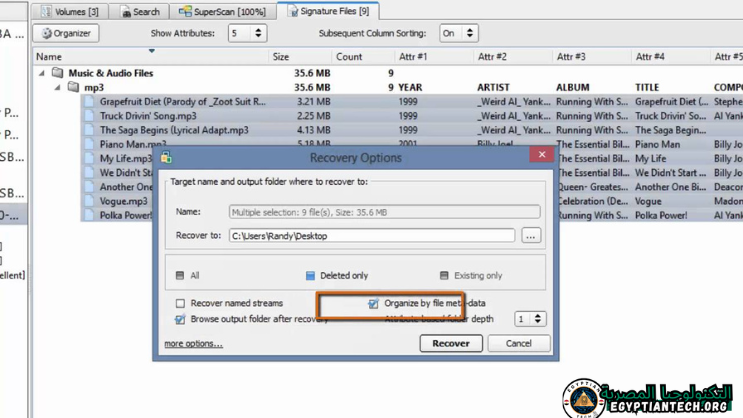The image size is (743, 418).
Task: Click the ALBUM attribute label
Action: click(x=572, y=87)
